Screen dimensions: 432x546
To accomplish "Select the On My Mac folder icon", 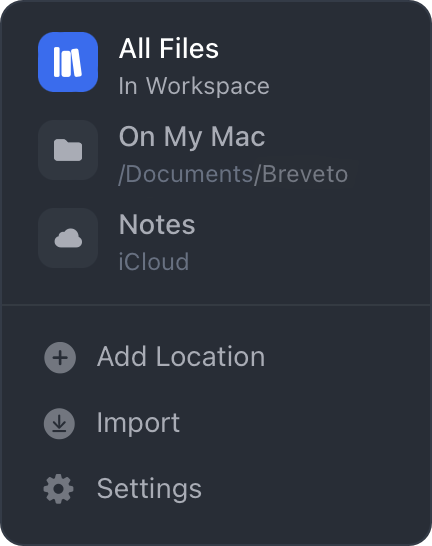I will (68, 150).
